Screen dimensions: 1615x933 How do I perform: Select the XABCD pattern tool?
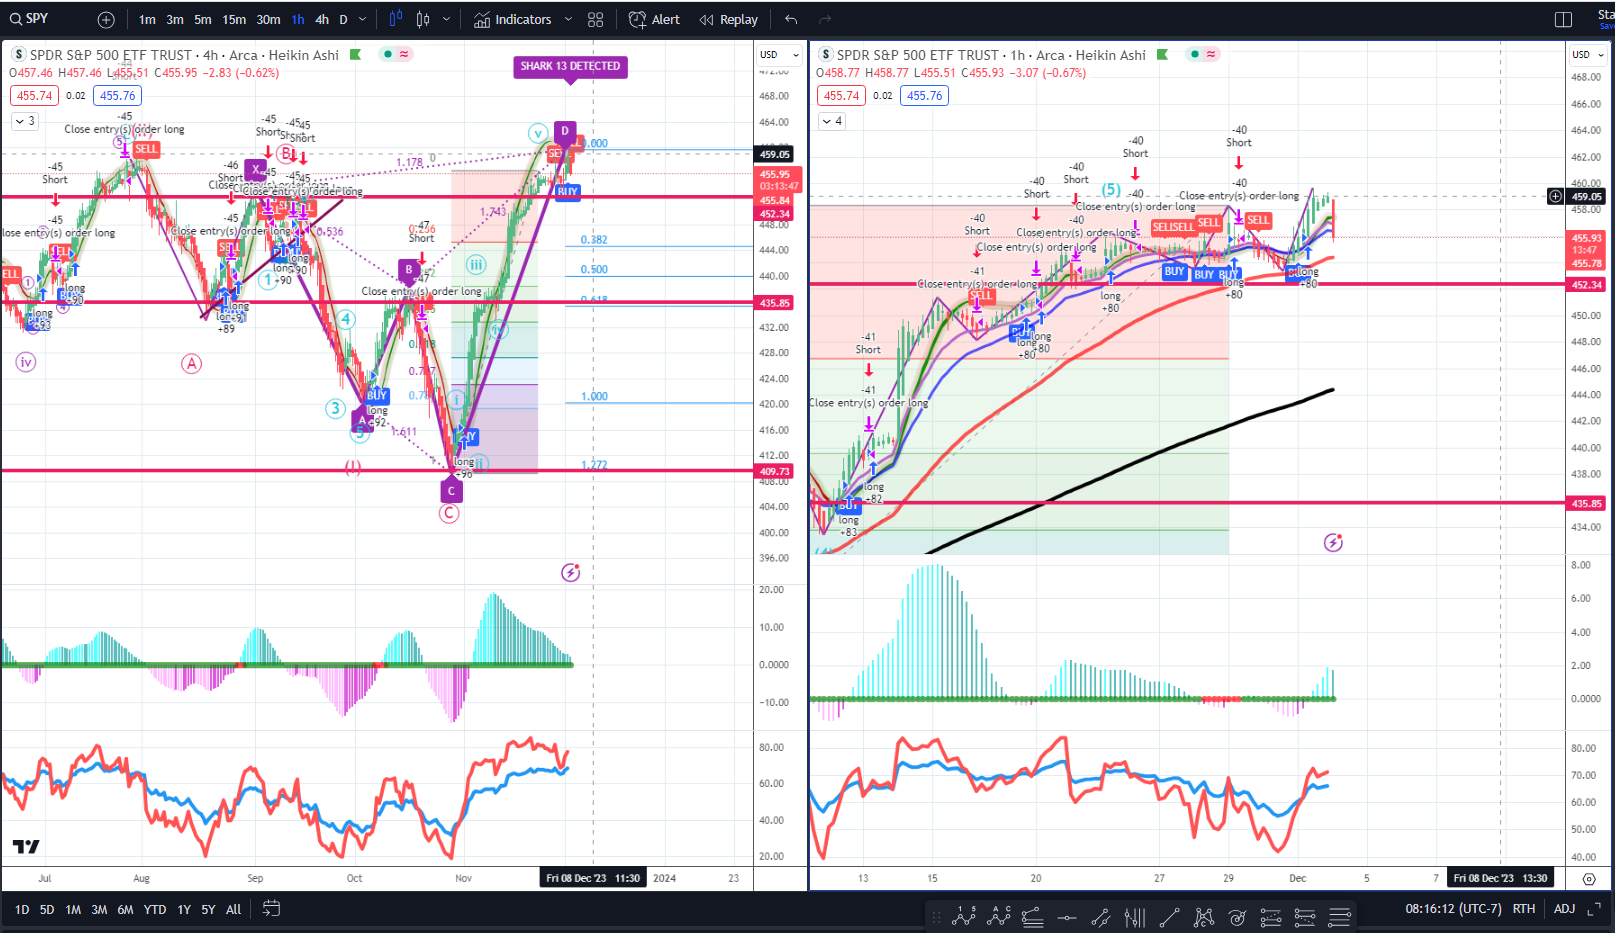point(1204,915)
